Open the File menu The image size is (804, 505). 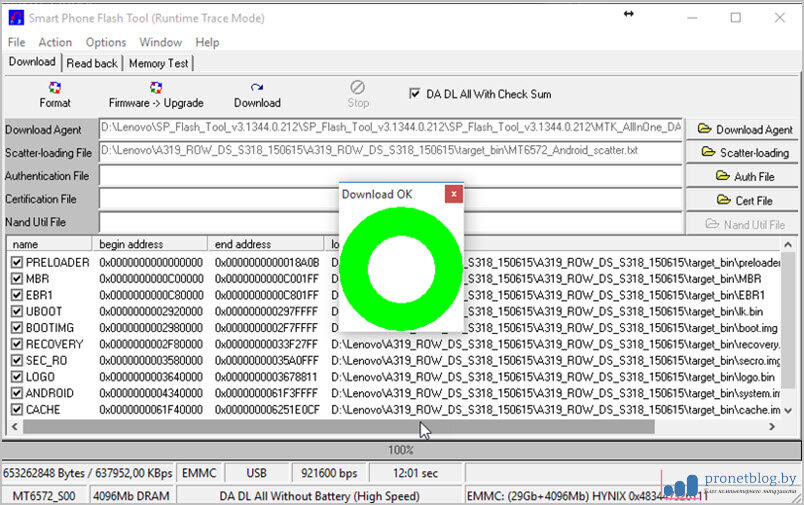[16, 42]
